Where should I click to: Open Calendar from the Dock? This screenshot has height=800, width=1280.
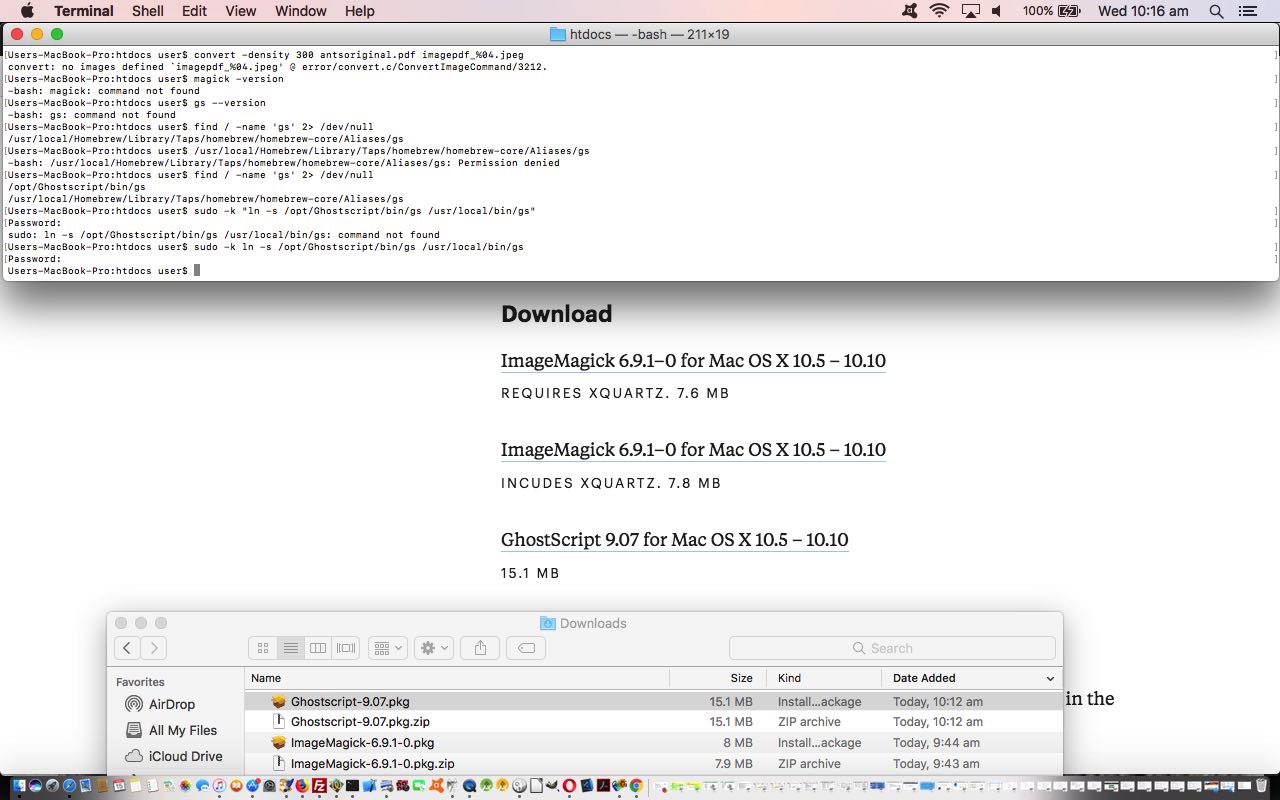pyautogui.click(x=119, y=786)
